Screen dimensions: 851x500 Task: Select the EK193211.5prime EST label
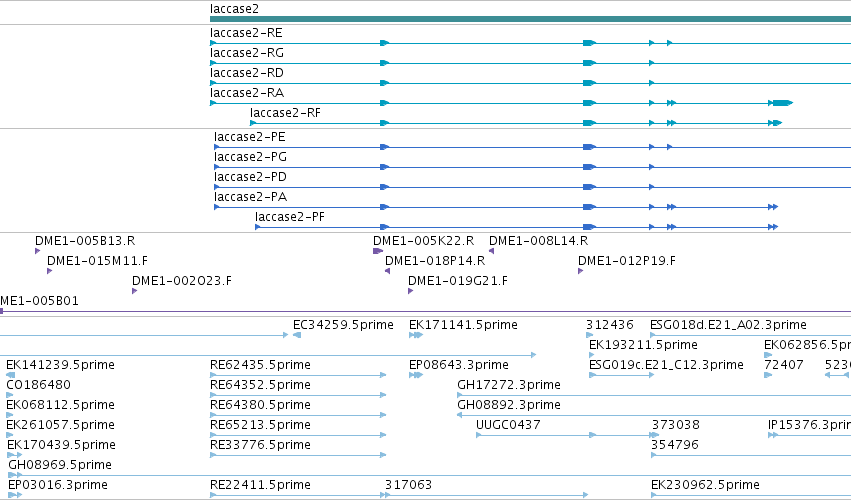coord(643,345)
